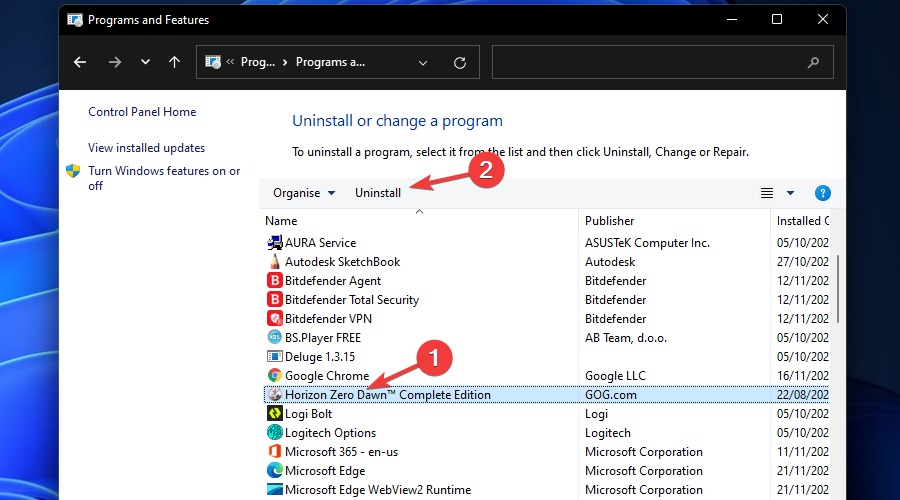The image size is (900, 500).
Task: Open the view options dropdown arrow
Action: pyautogui.click(x=790, y=193)
